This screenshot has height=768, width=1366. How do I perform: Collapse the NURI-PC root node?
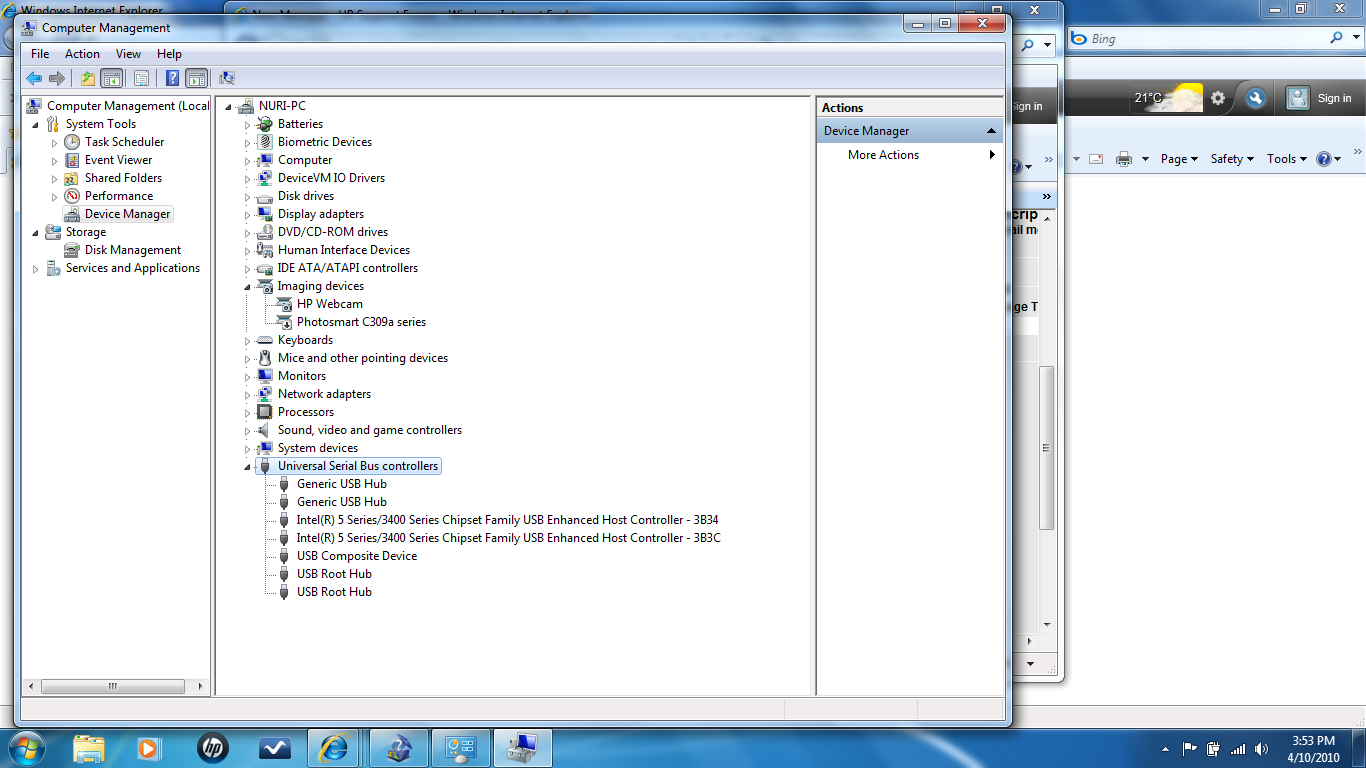(229, 106)
